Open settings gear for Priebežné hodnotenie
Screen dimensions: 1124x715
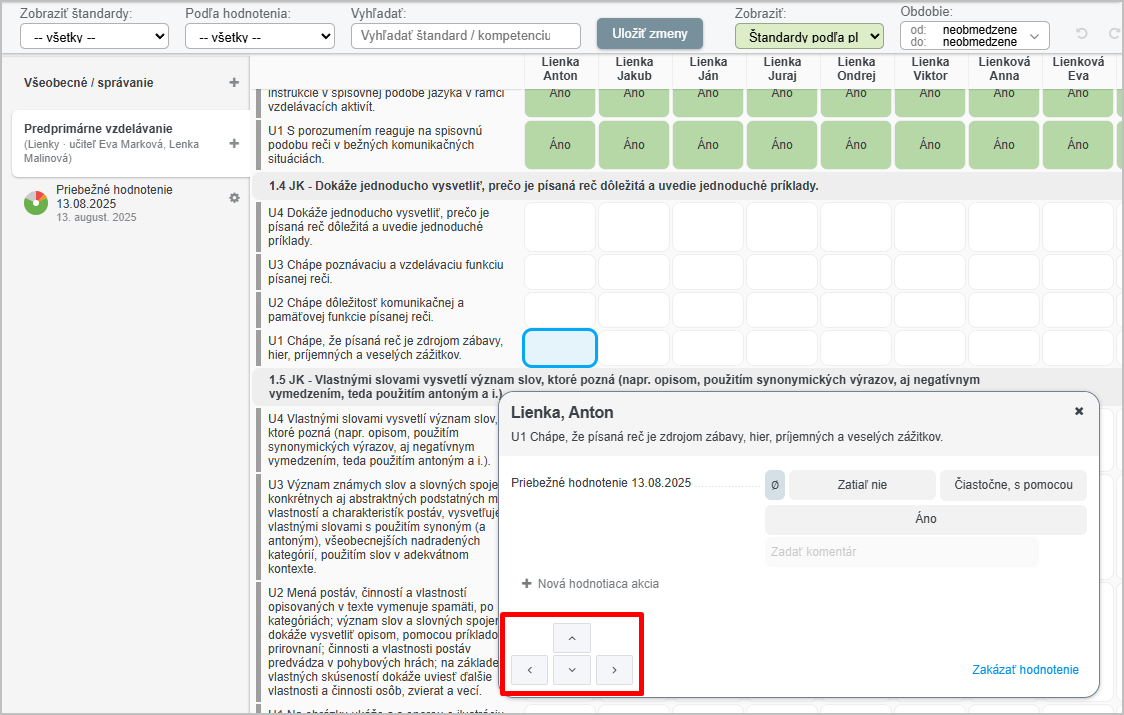pos(234,198)
